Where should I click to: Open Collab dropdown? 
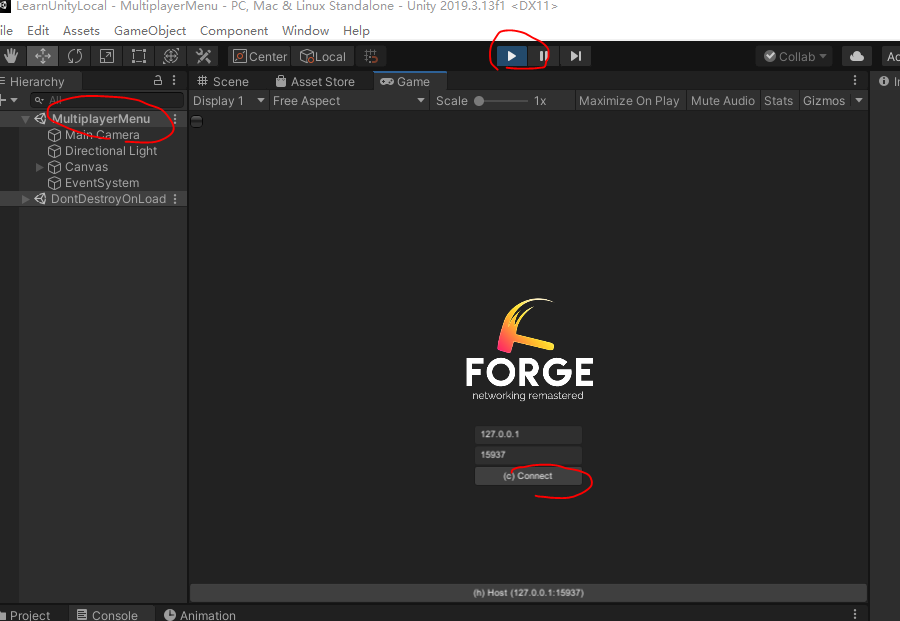coord(794,56)
